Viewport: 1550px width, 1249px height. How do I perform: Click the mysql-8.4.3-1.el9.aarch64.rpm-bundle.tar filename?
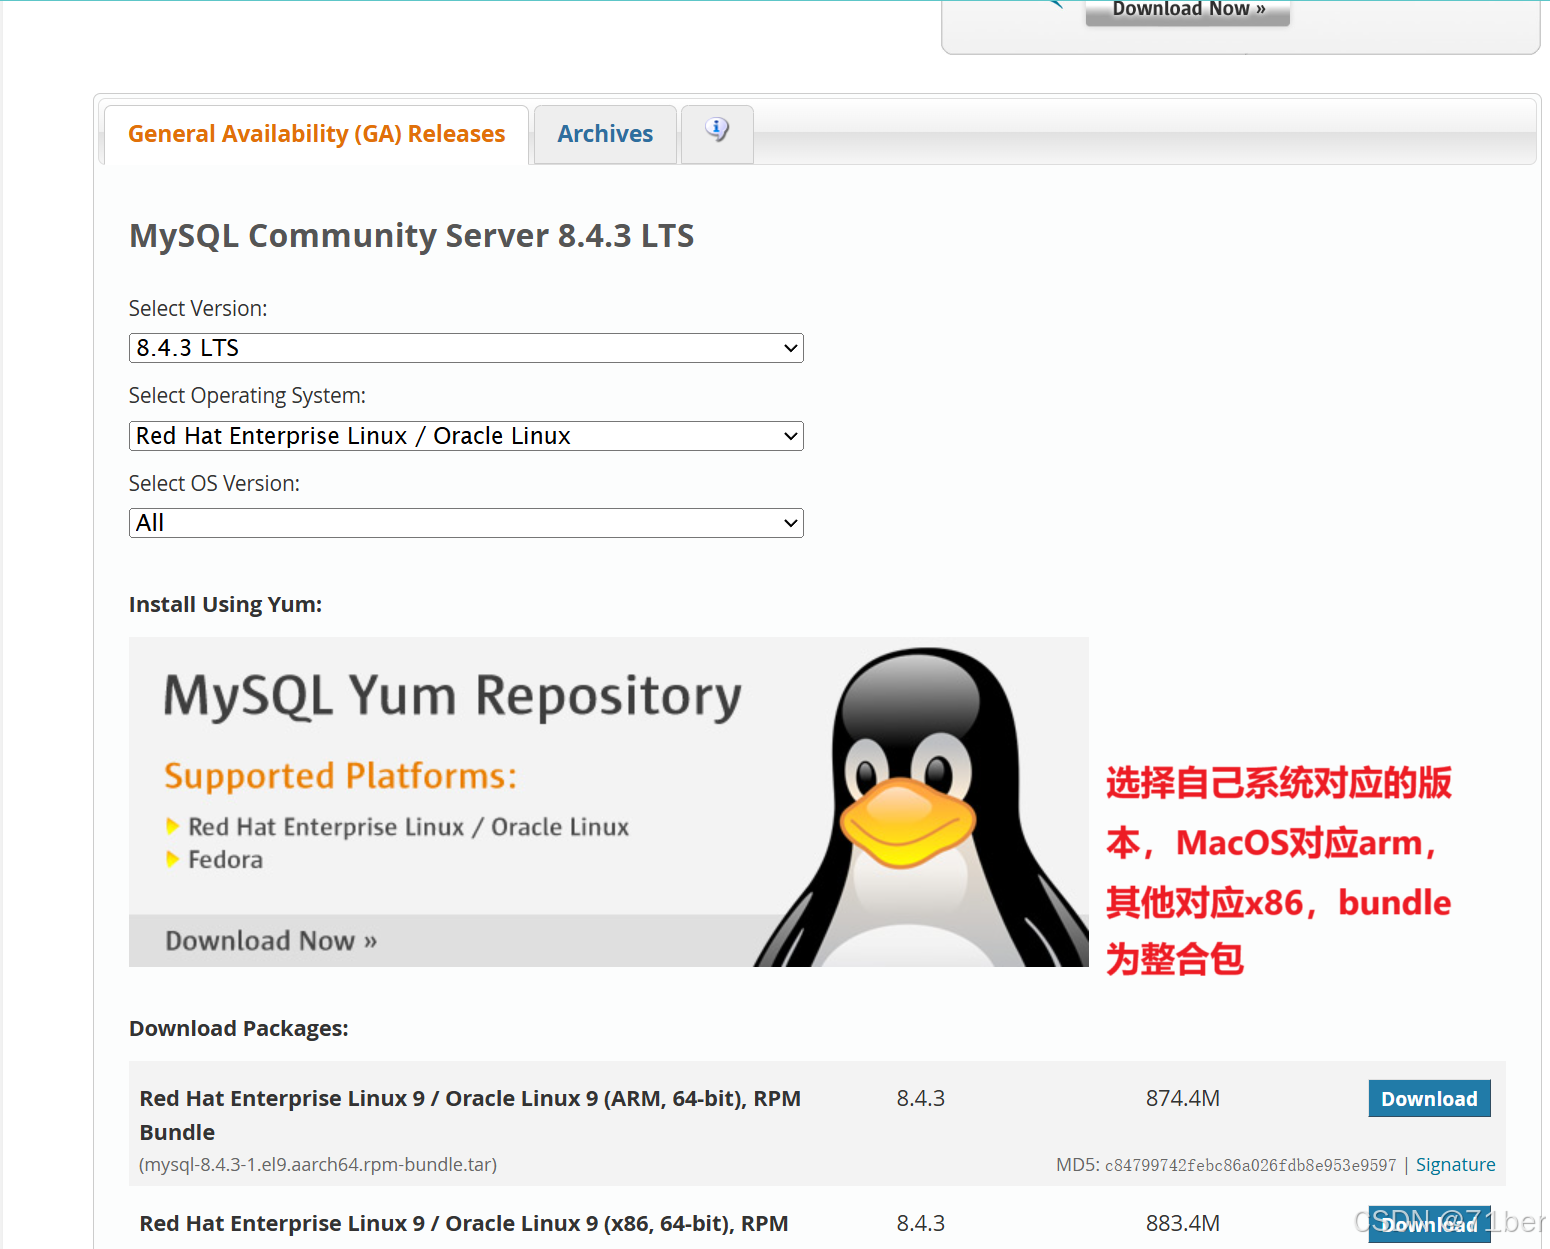[318, 1164]
